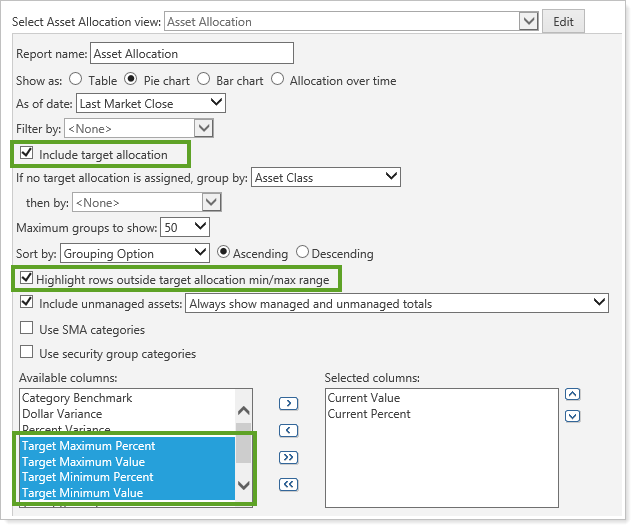635x529 pixels.
Task: Enable Use SMA categories checkbox
Action: (26, 329)
